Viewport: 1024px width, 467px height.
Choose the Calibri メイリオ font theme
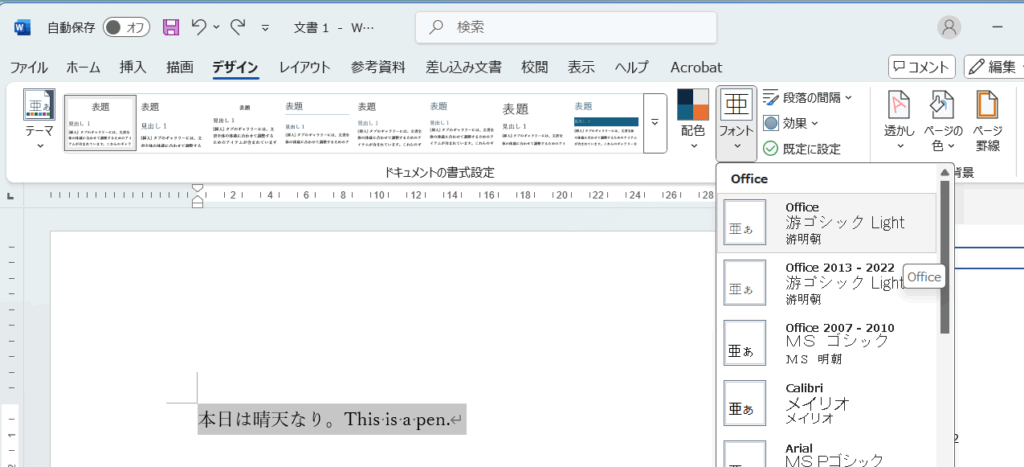pos(830,404)
